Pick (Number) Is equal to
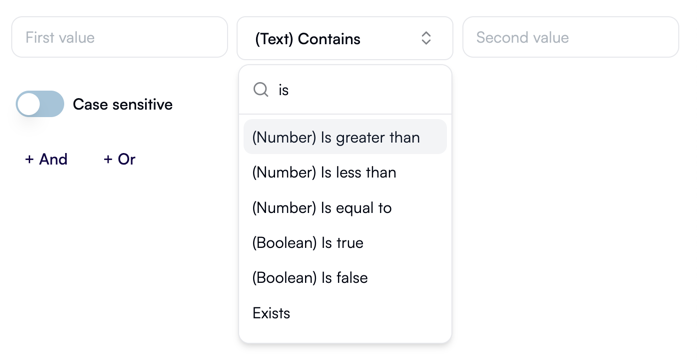The width and height of the screenshot is (697, 360). (x=345, y=208)
